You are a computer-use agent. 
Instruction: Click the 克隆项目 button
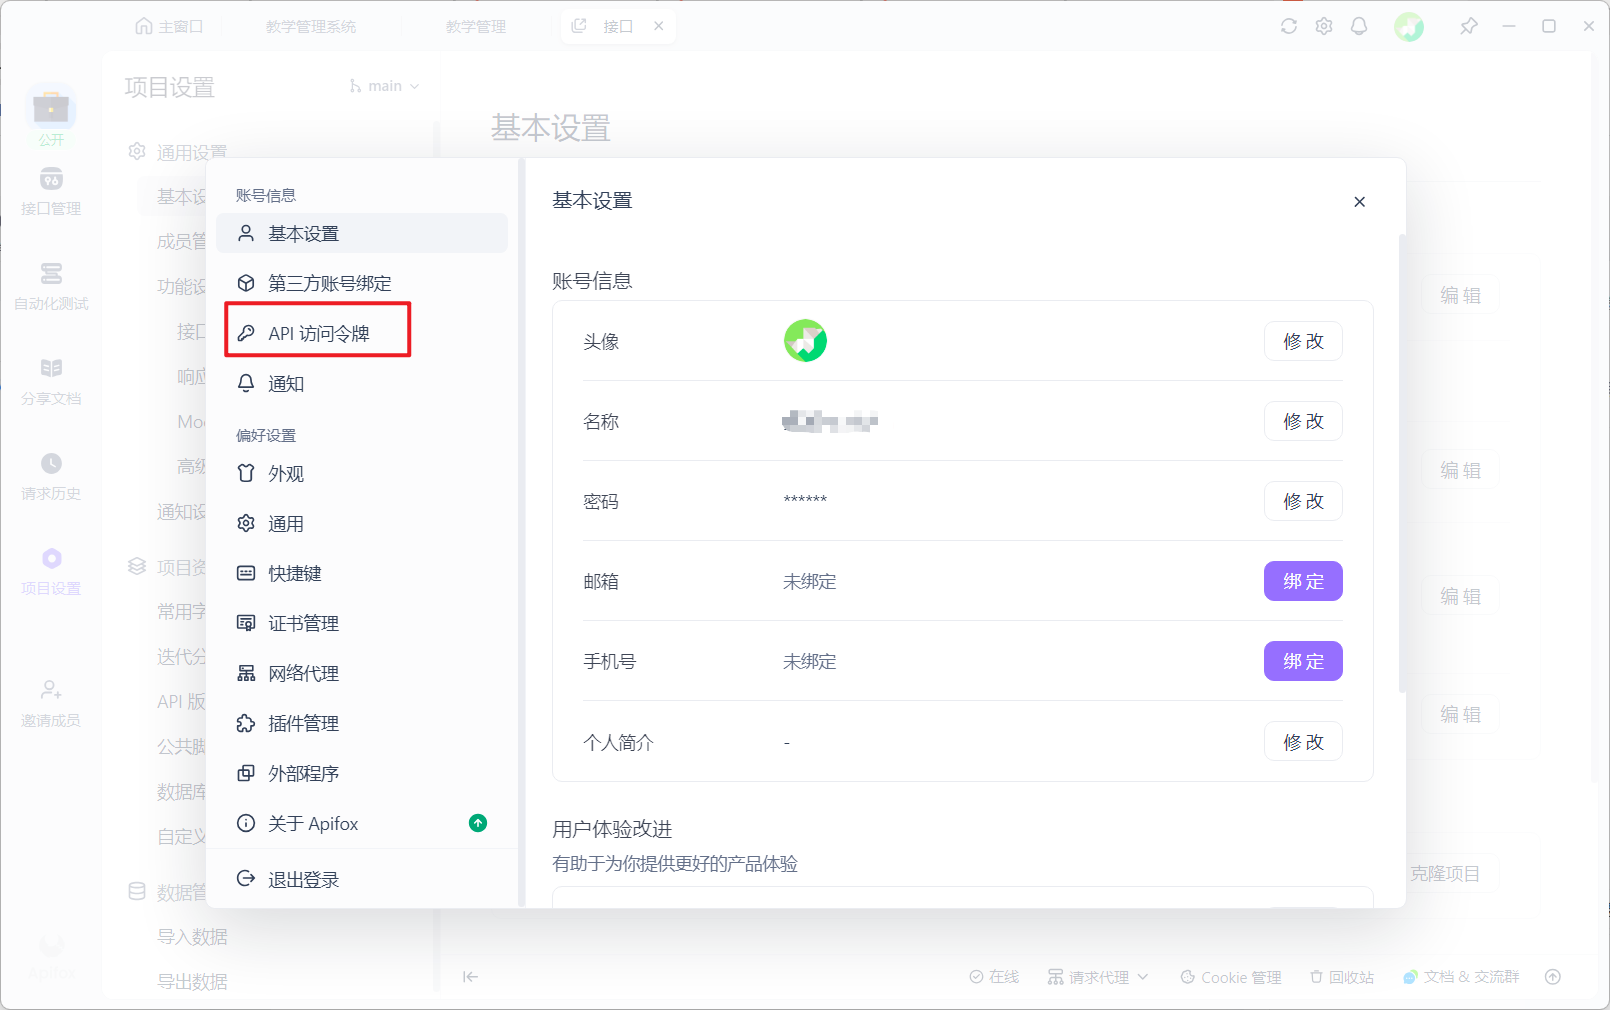[x=1444, y=872]
